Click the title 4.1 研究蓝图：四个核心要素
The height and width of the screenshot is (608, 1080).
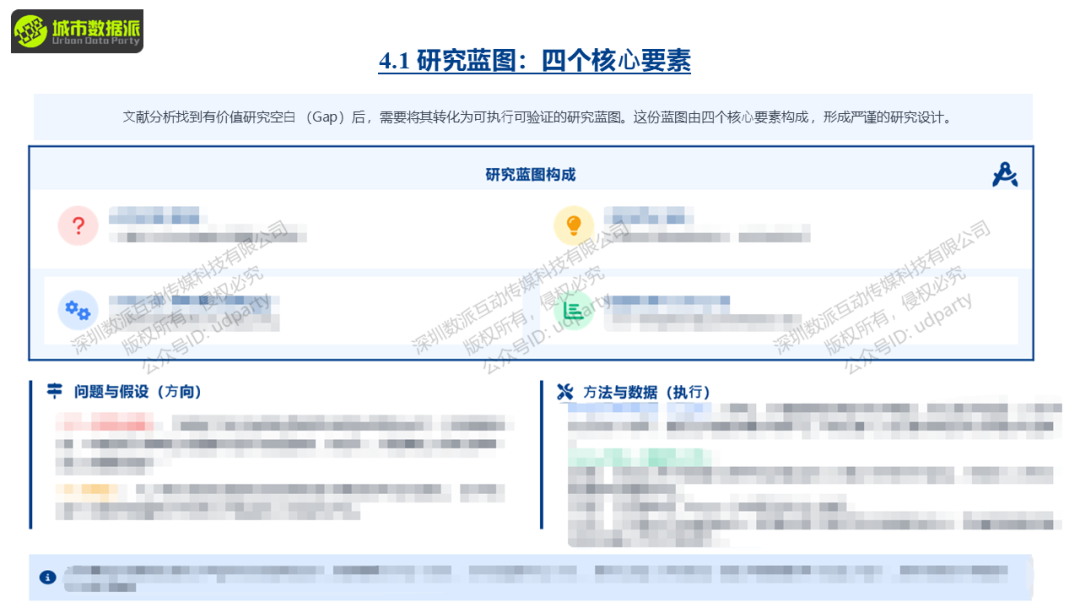click(x=534, y=61)
